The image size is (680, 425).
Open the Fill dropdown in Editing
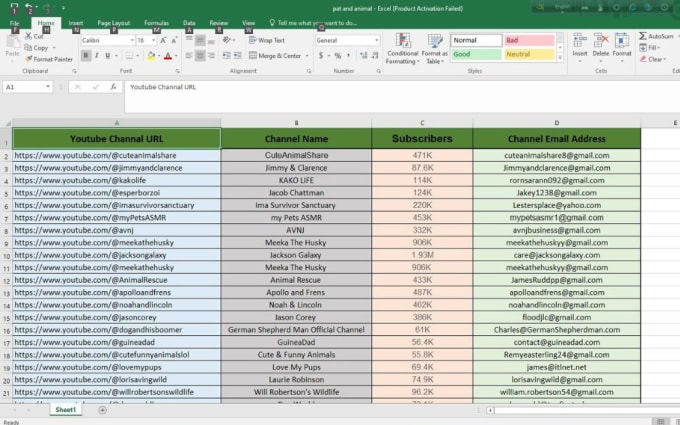coord(650,48)
